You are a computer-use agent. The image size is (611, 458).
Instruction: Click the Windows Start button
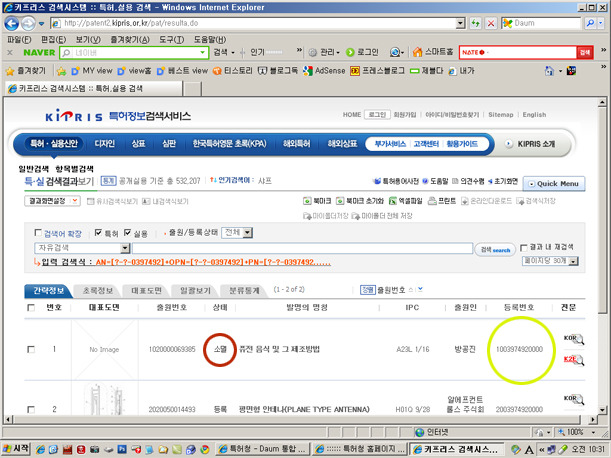[x=16, y=449]
